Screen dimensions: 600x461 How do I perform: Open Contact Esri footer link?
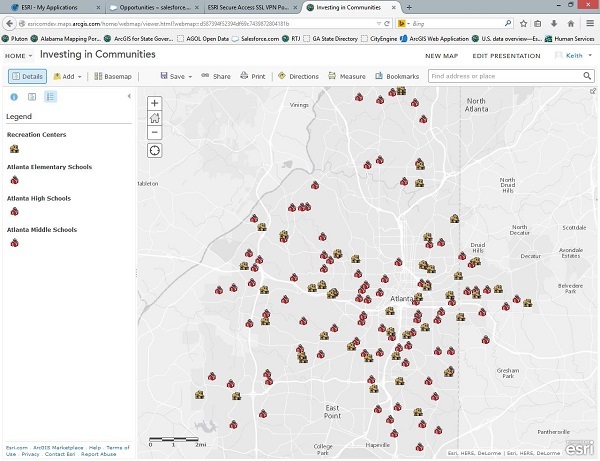tap(60, 454)
